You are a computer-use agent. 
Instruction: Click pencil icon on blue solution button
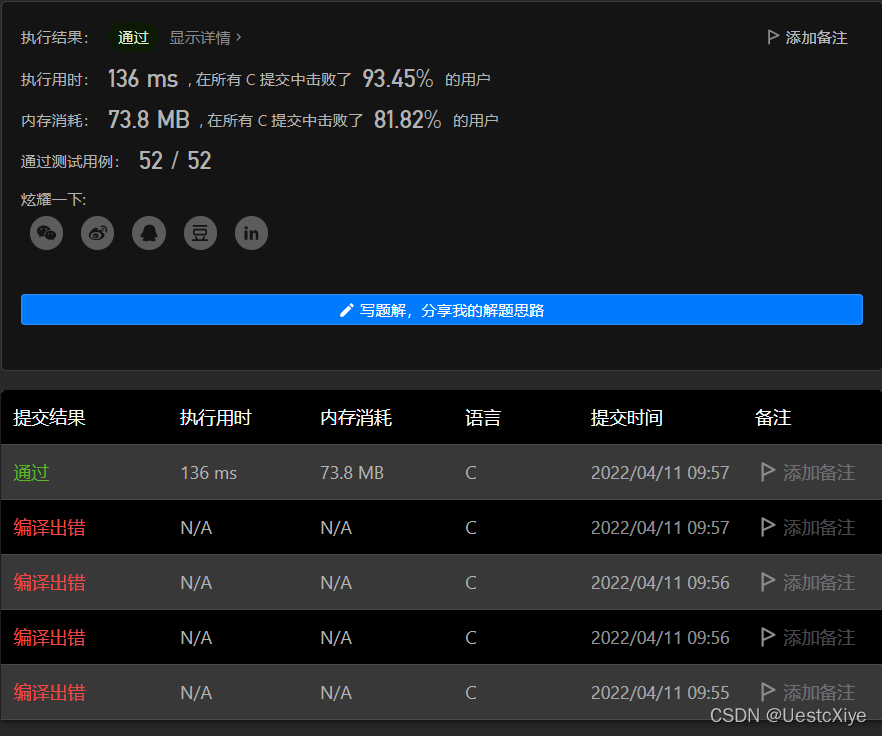[346, 310]
